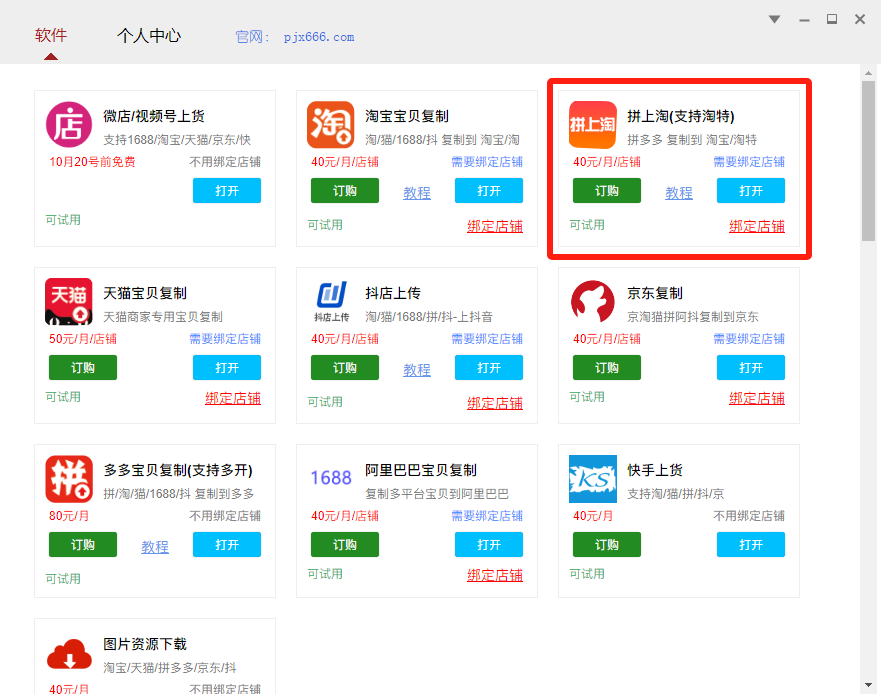The width and height of the screenshot is (881, 698).
Task: Click 打开 for 多多宝贝复制
Action: 227,545
